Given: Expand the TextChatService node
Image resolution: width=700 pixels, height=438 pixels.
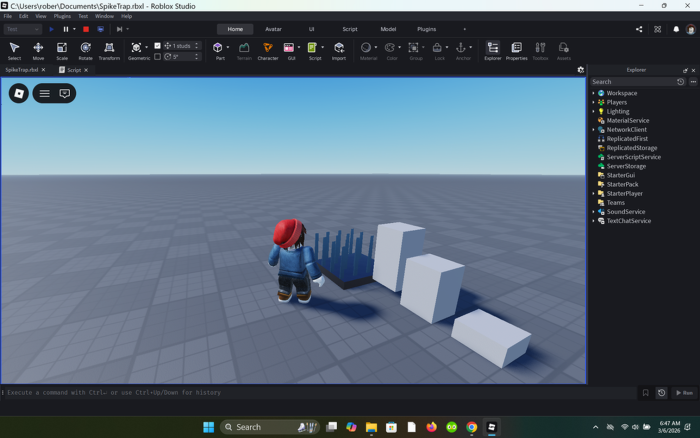Looking at the screenshot, I should tap(593, 221).
